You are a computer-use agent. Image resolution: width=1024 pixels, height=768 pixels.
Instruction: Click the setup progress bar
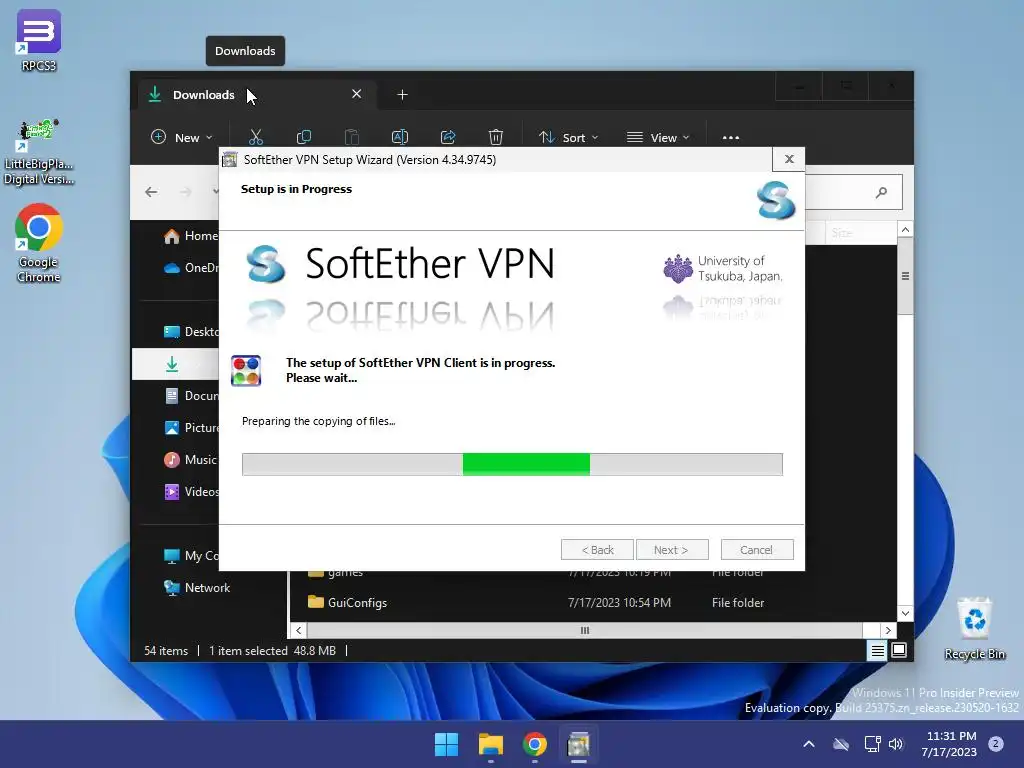coord(512,464)
